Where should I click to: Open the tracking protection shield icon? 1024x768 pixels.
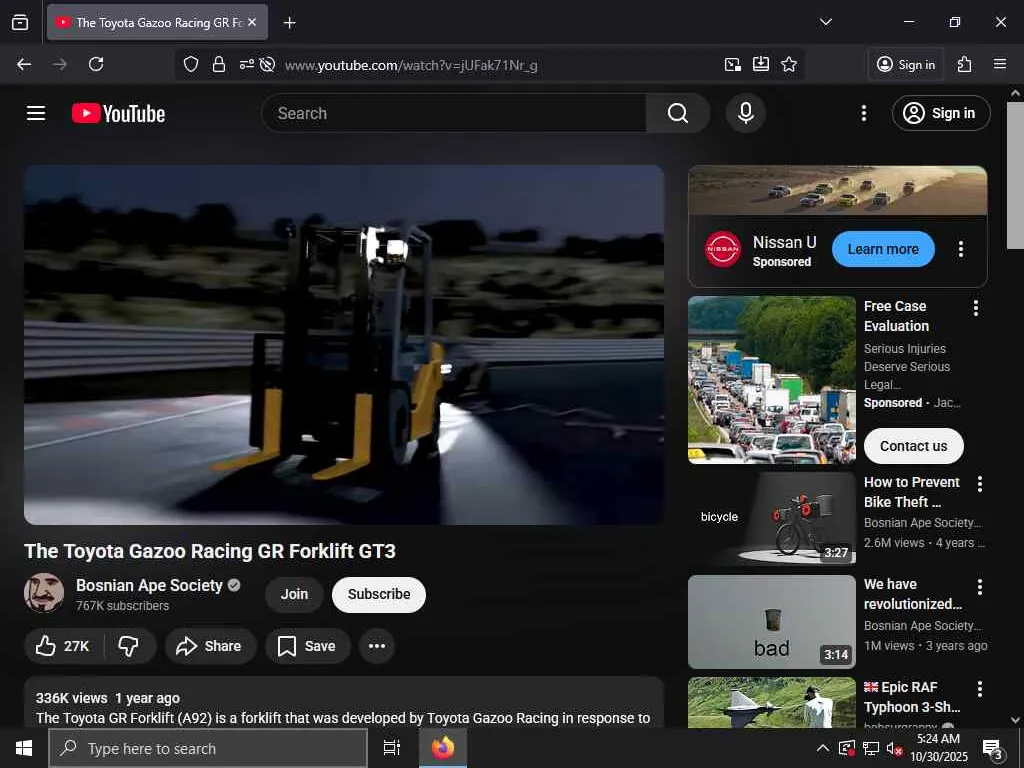tap(191, 64)
